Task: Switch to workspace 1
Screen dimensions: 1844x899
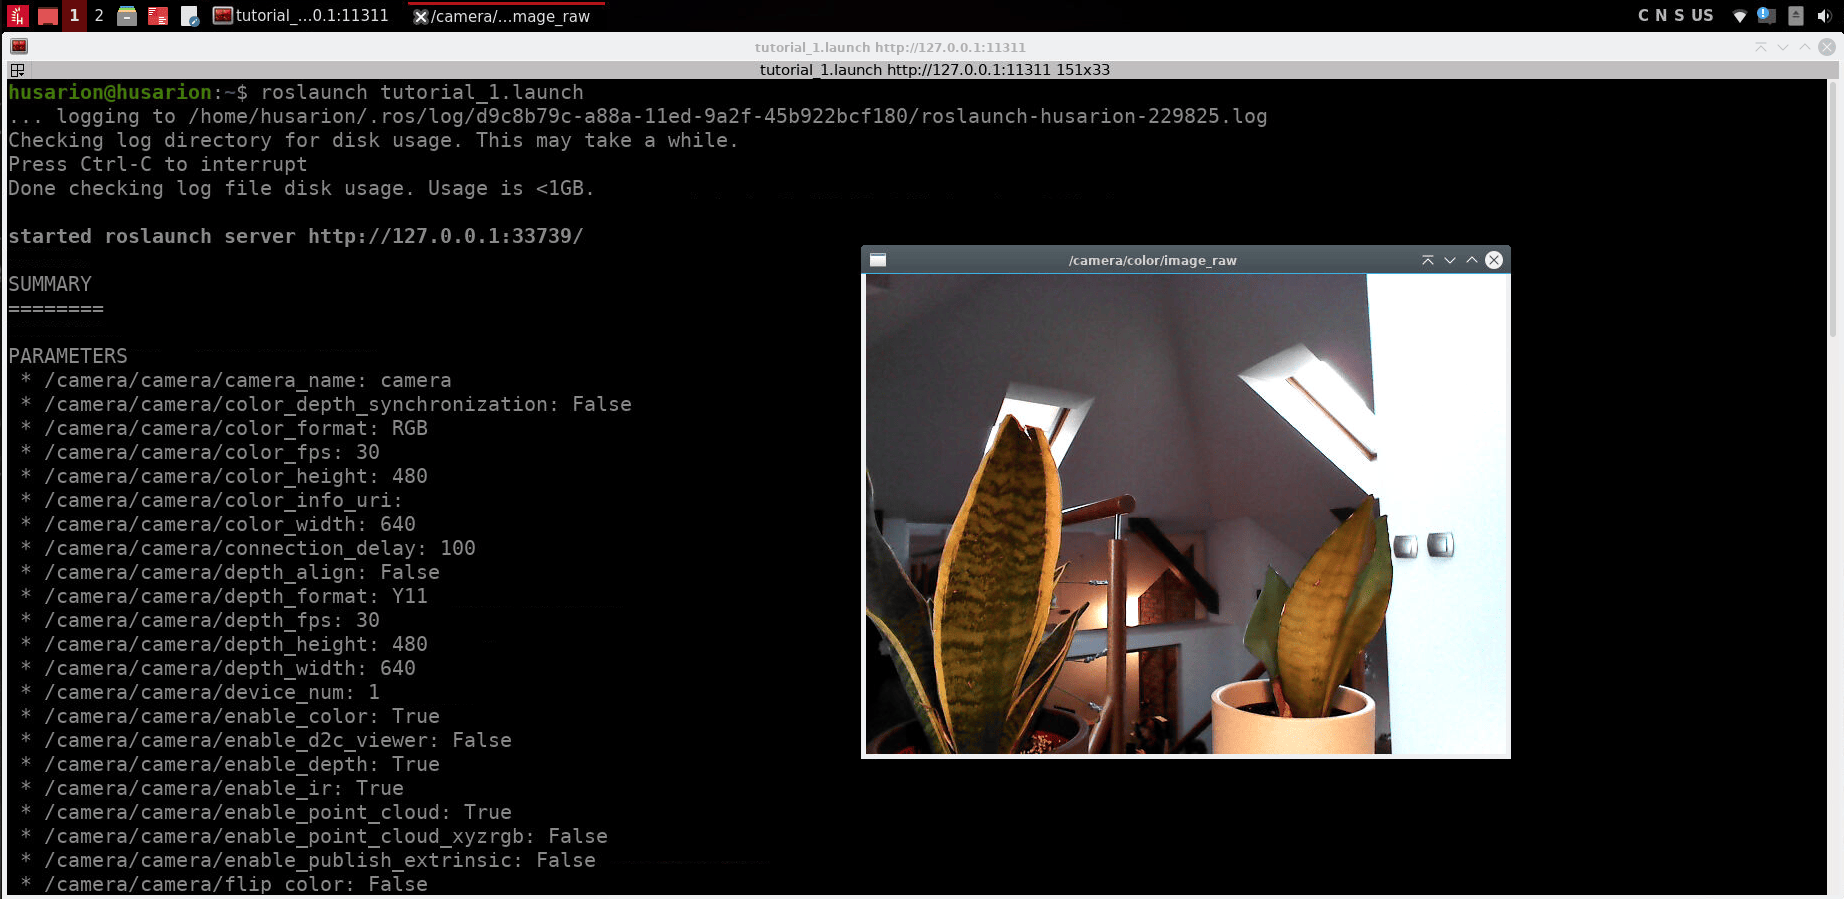Action: pyautogui.click(x=74, y=16)
